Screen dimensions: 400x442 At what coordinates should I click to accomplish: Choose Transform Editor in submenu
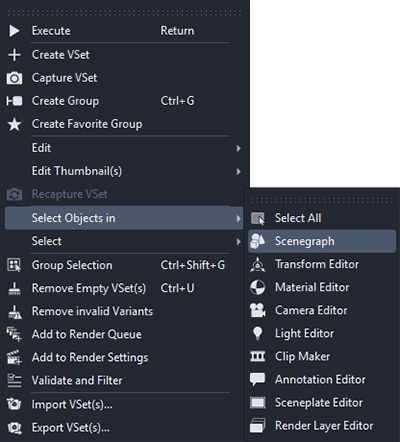tap(322, 264)
